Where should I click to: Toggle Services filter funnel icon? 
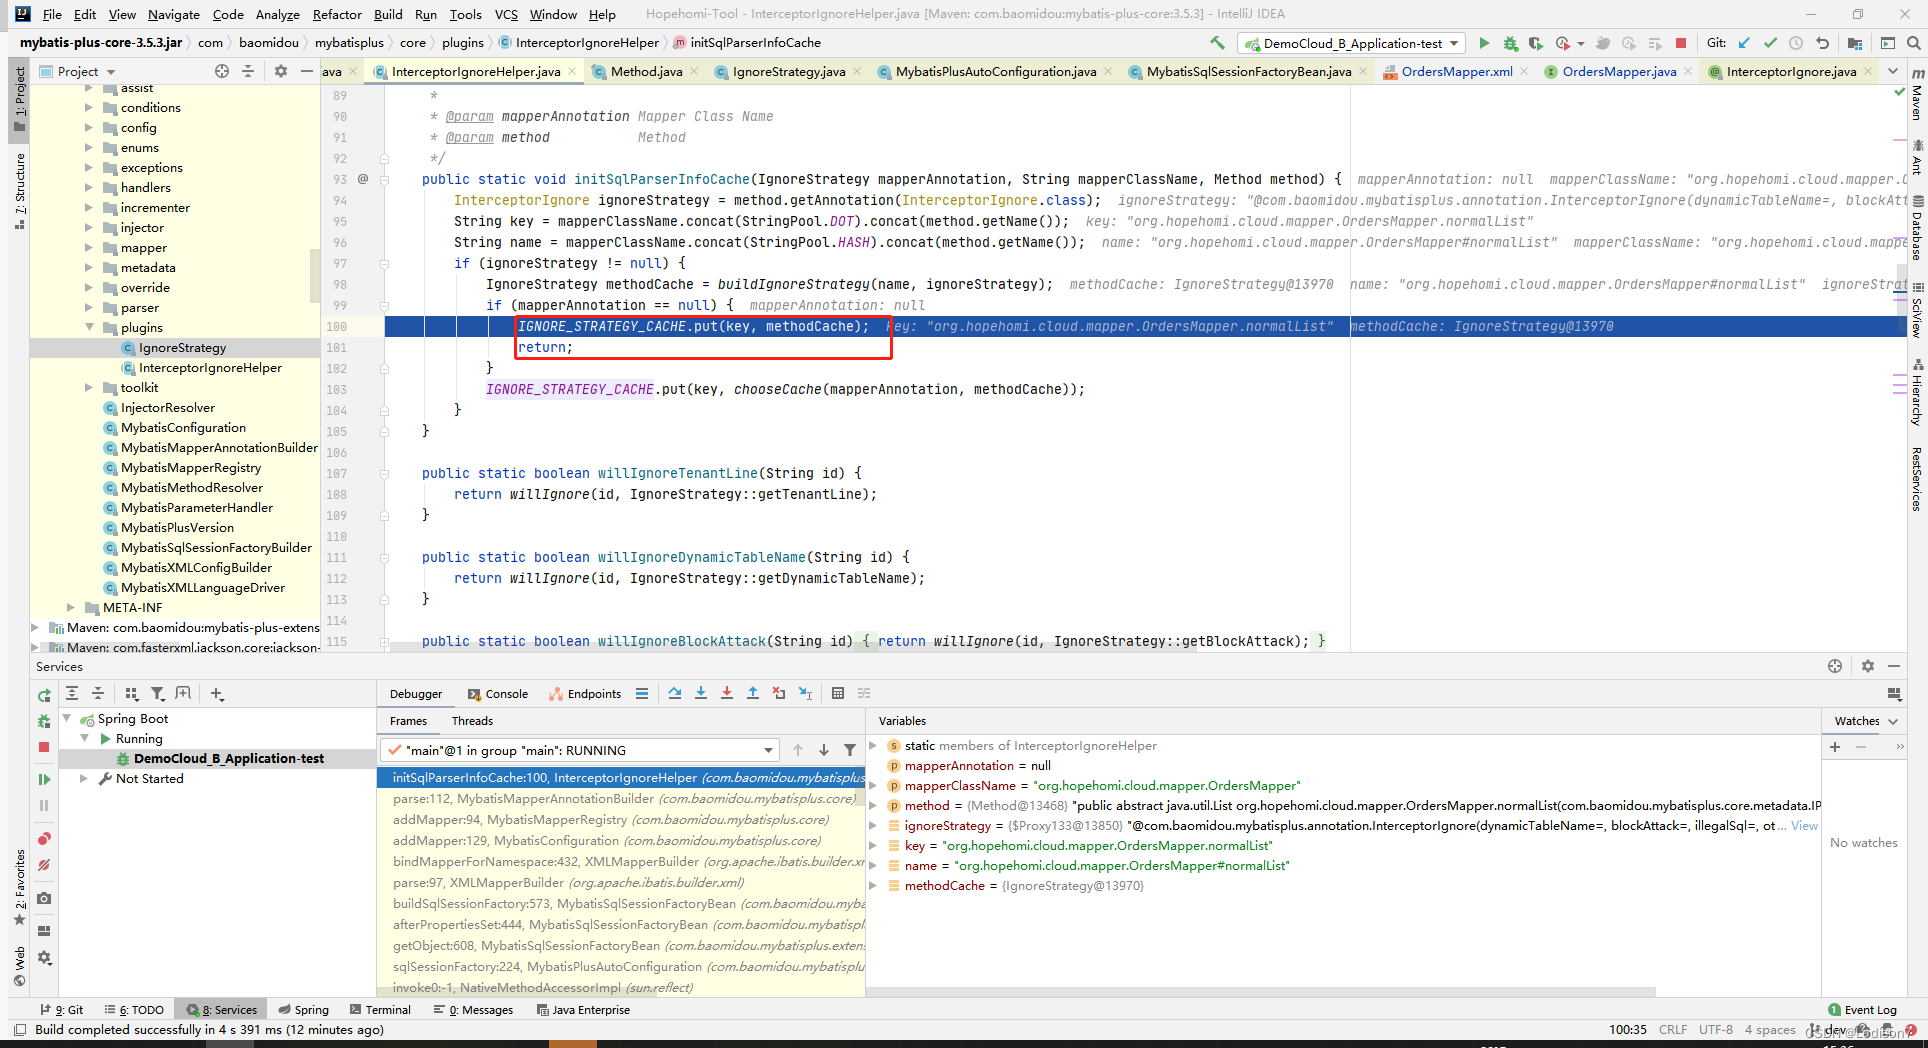[157, 693]
